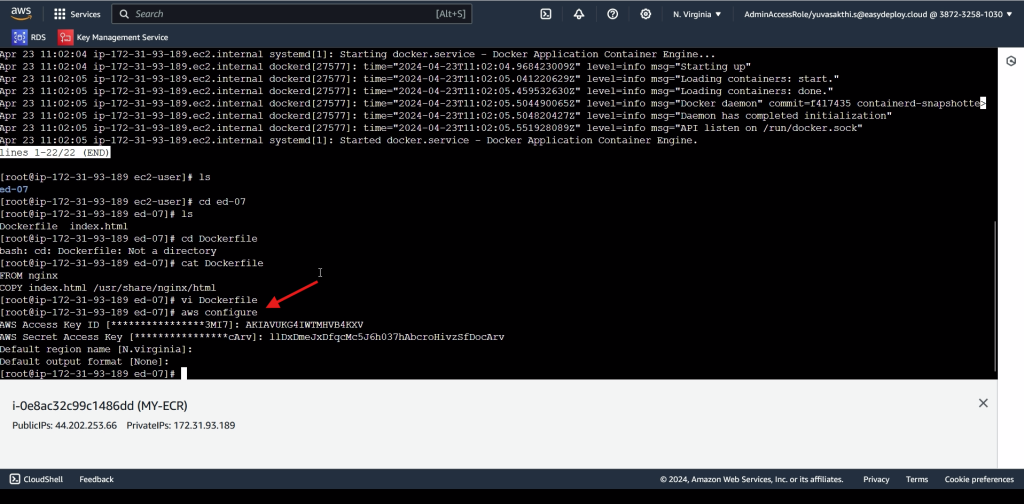Open the settings gear icon

coord(645,14)
